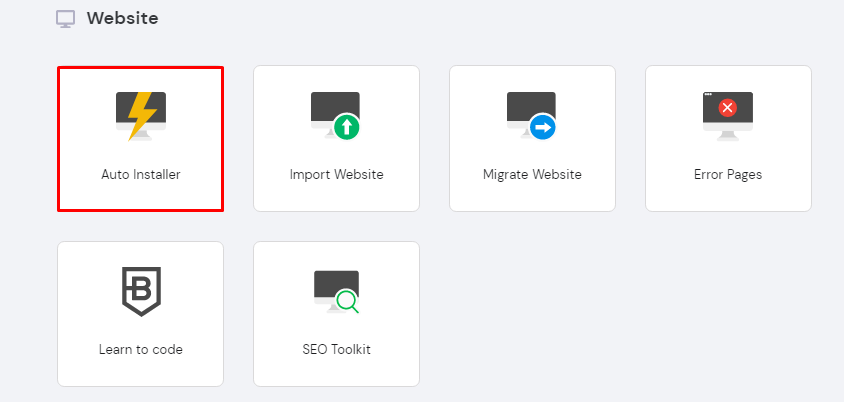Click the Error Pages text label
Image resolution: width=844 pixels, height=402 pixels.
(x=728, y=174)
